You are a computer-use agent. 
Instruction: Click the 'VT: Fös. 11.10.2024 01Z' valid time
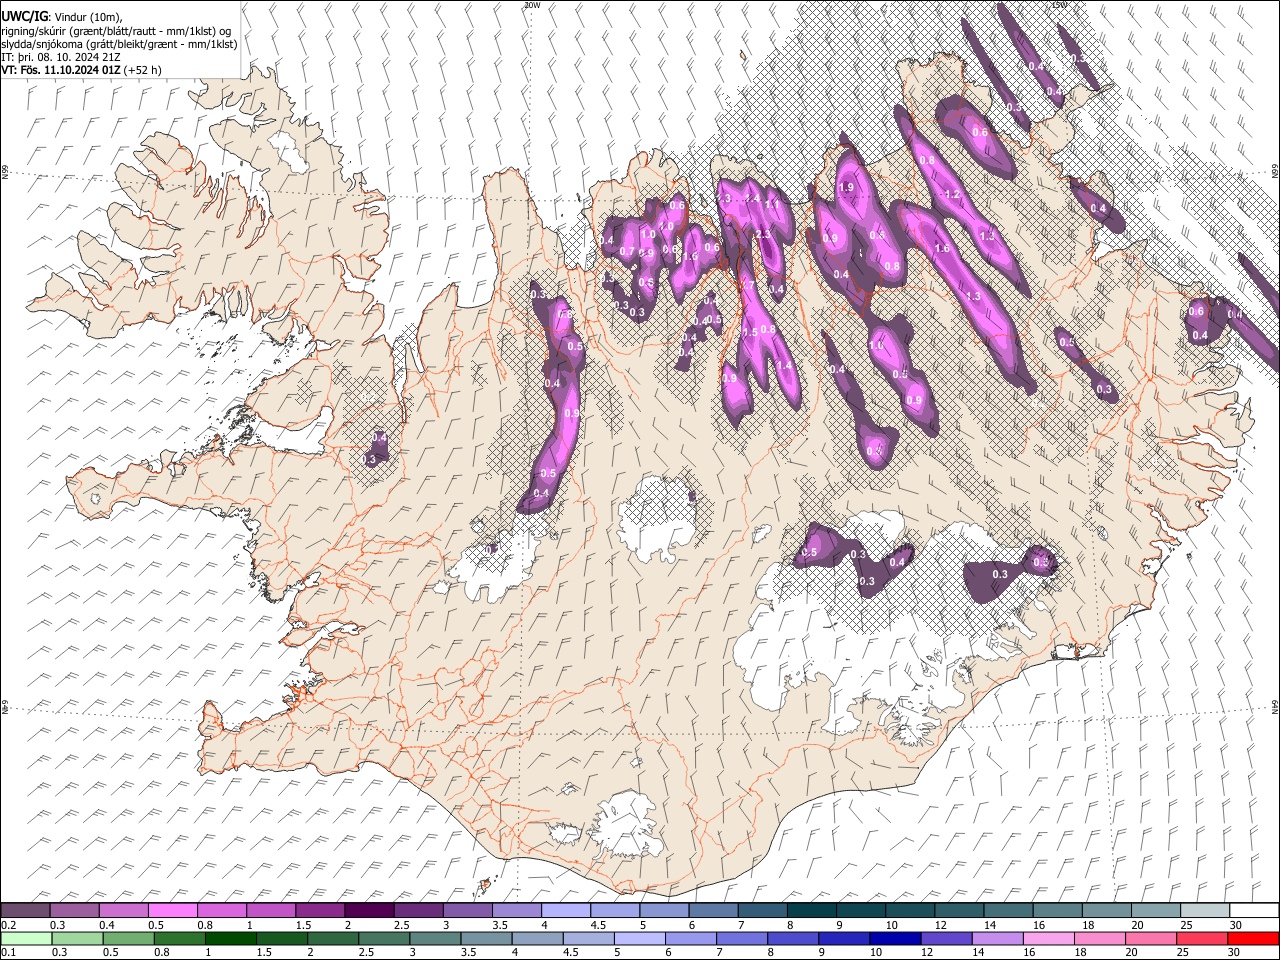(61, 70)
